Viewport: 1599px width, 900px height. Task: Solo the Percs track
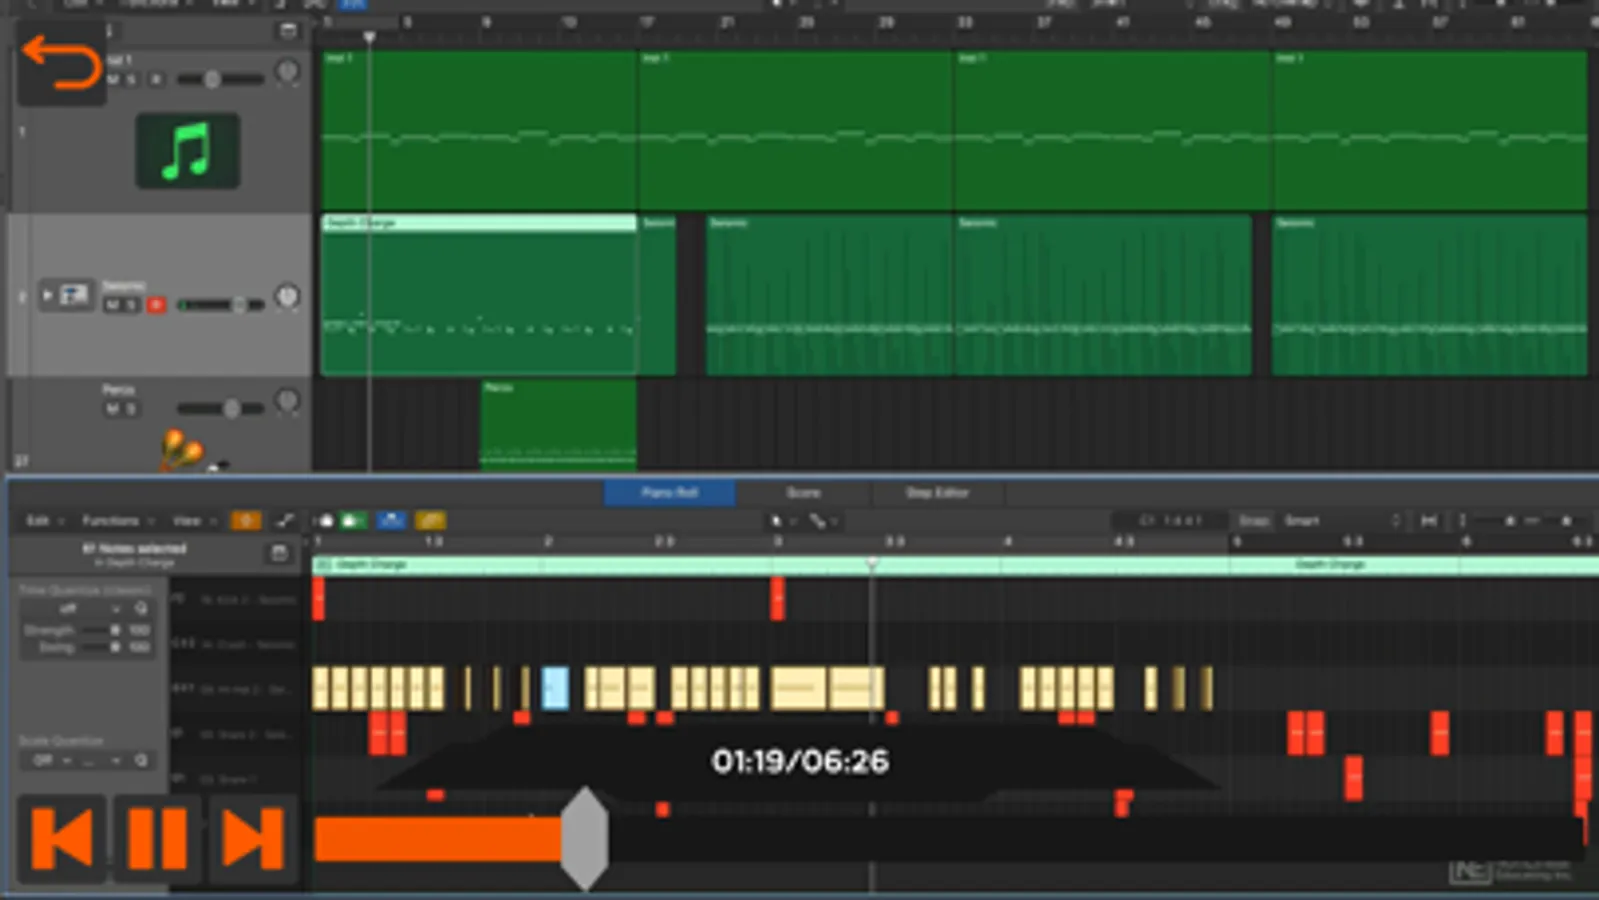pos(130,409)
